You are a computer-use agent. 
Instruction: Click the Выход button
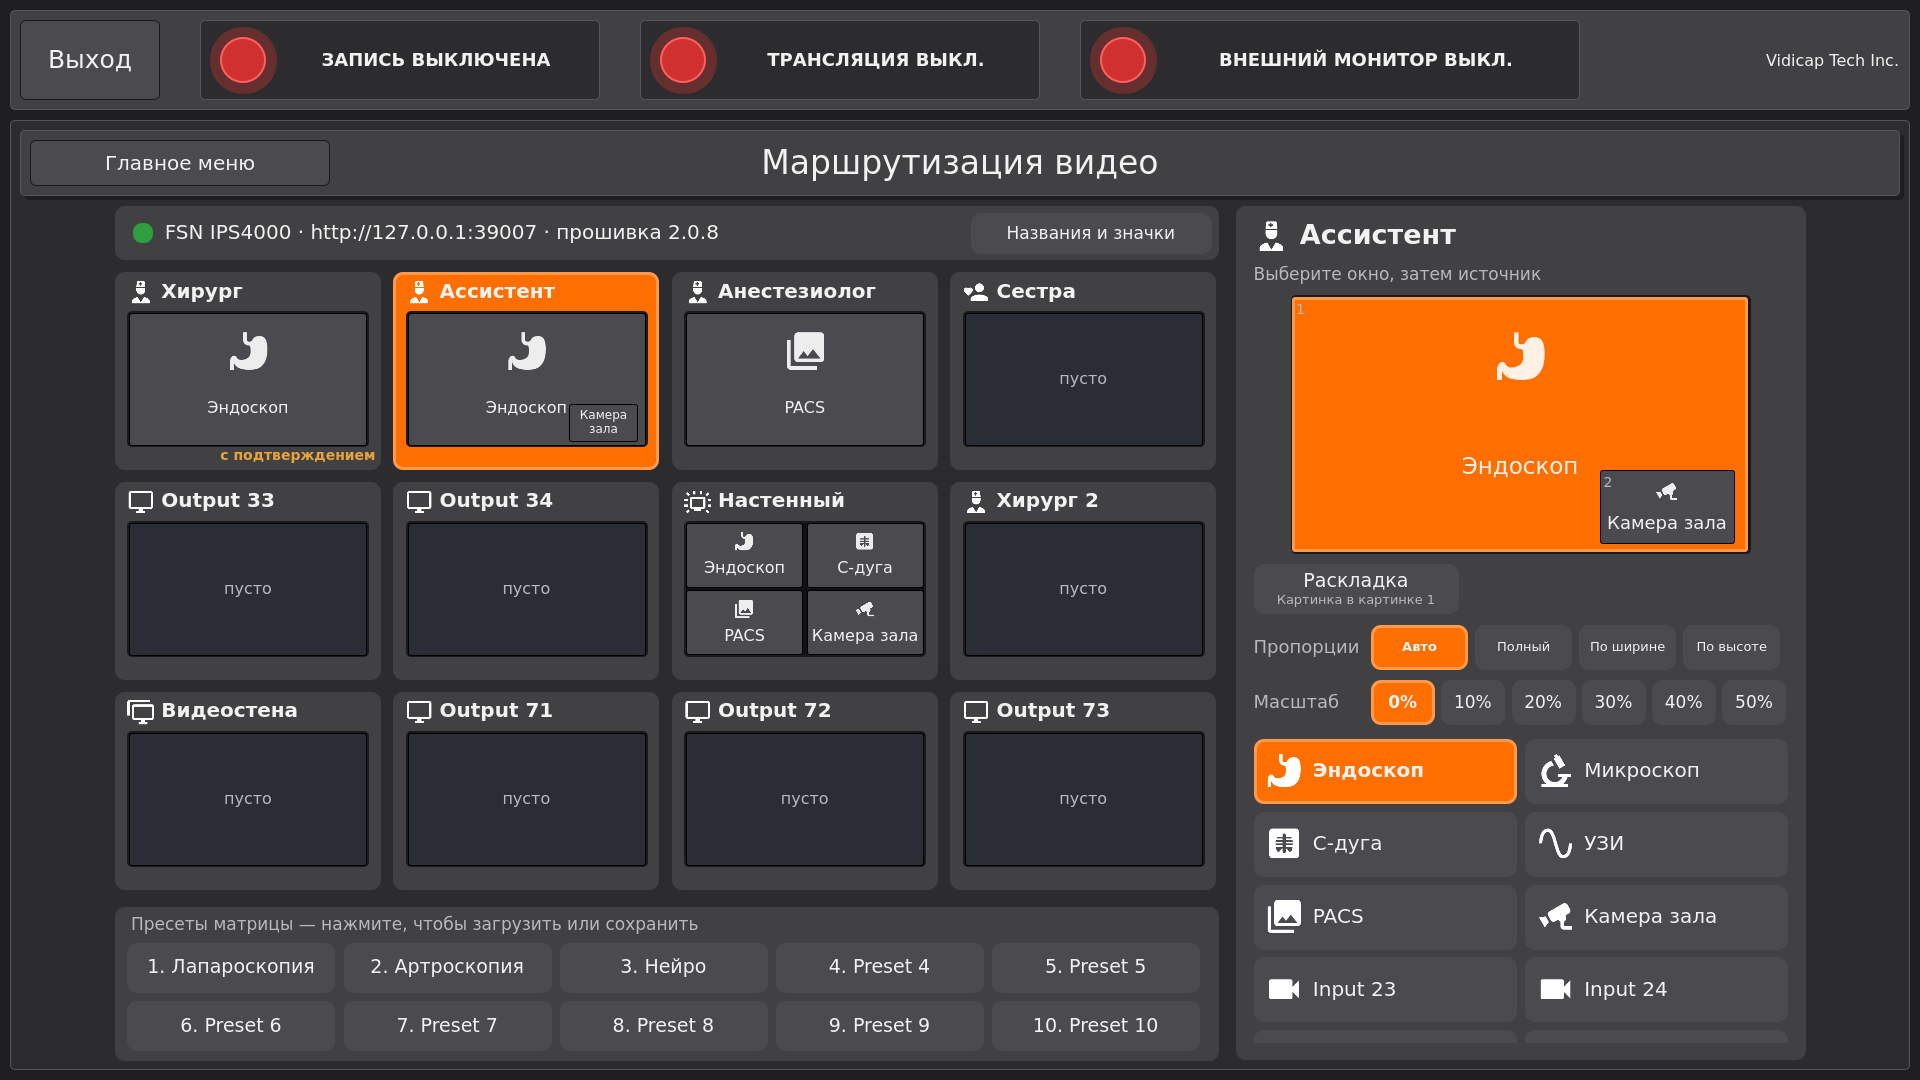(90, 60)
